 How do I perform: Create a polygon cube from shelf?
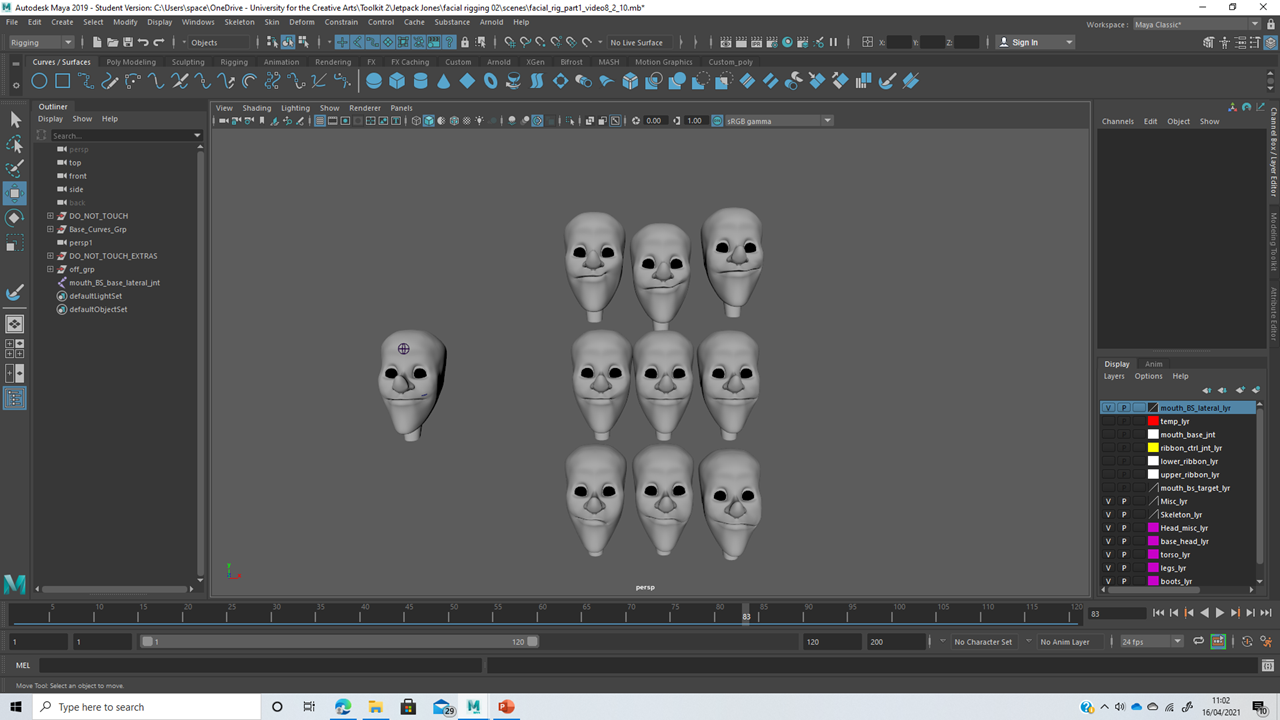click(397, 81)
